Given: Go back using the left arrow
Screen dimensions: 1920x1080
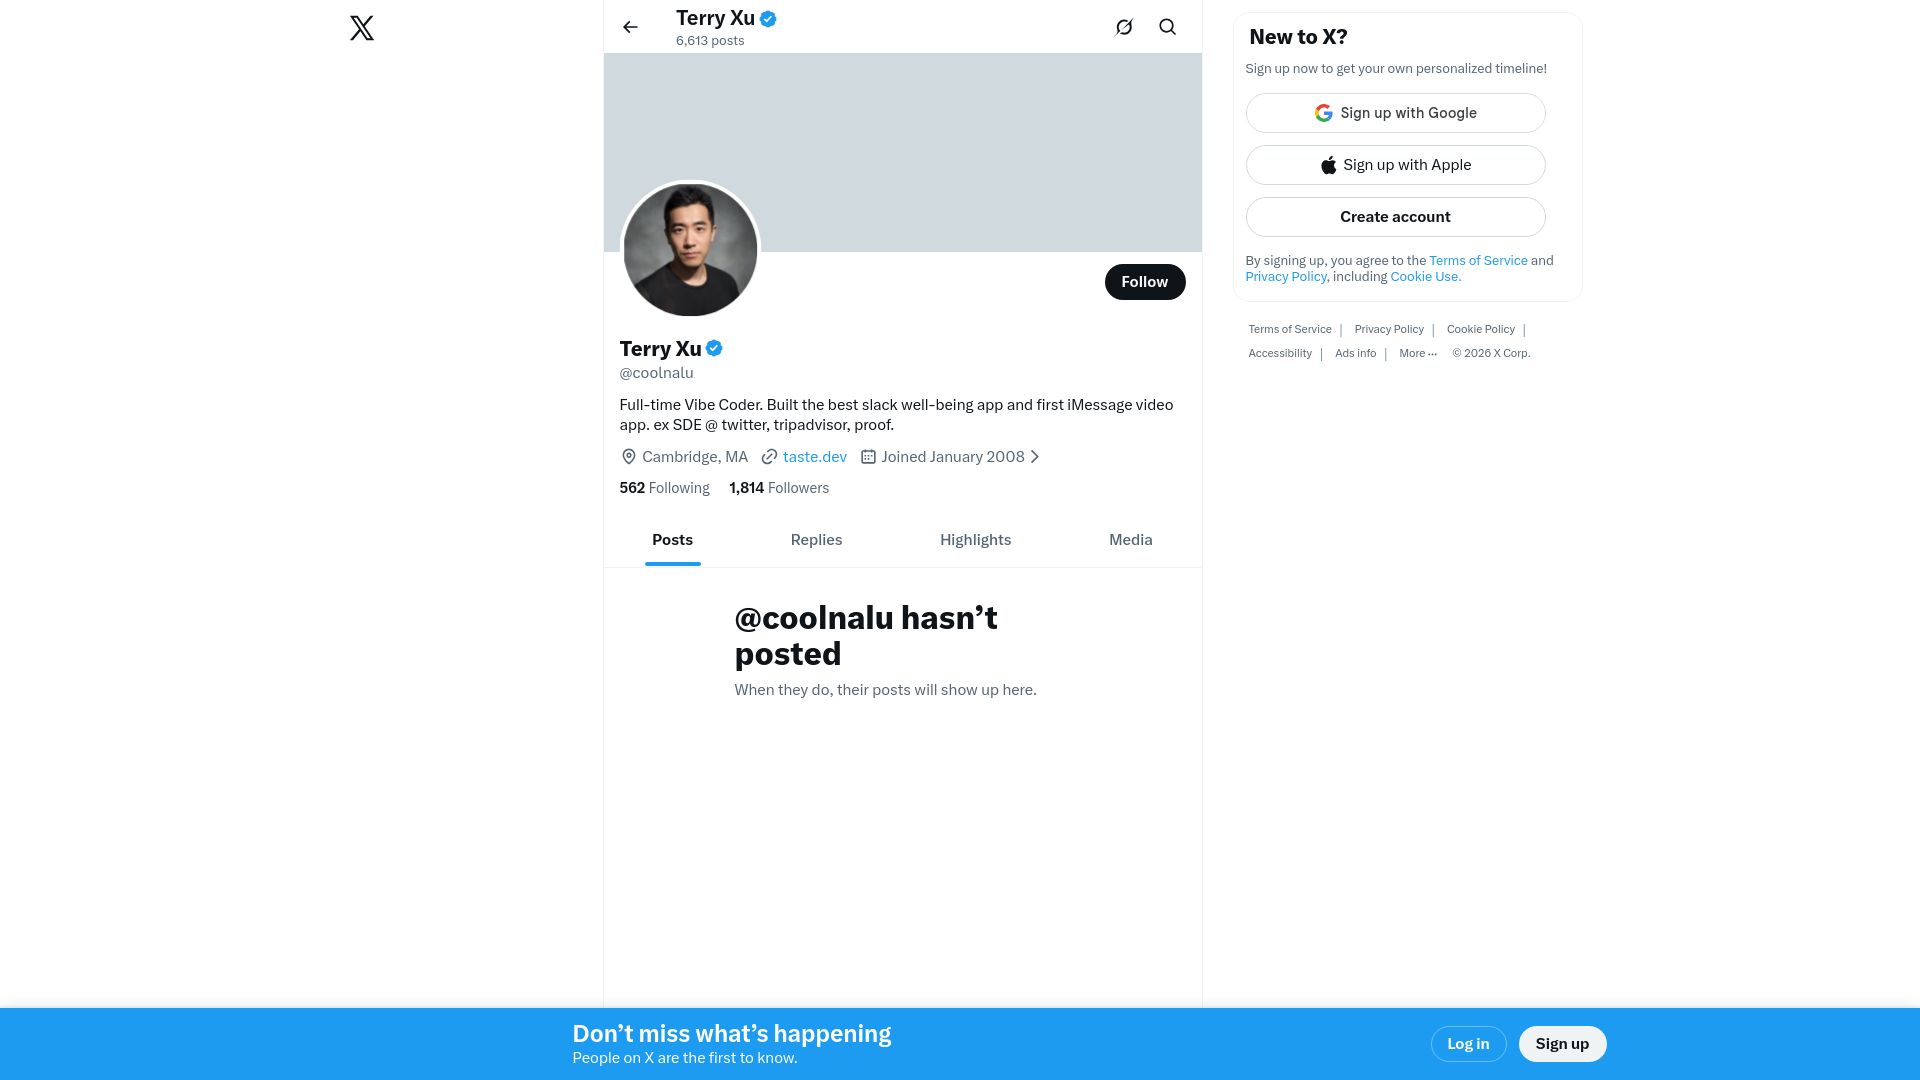Looking at the screenshot, I should tap(630, 27).
